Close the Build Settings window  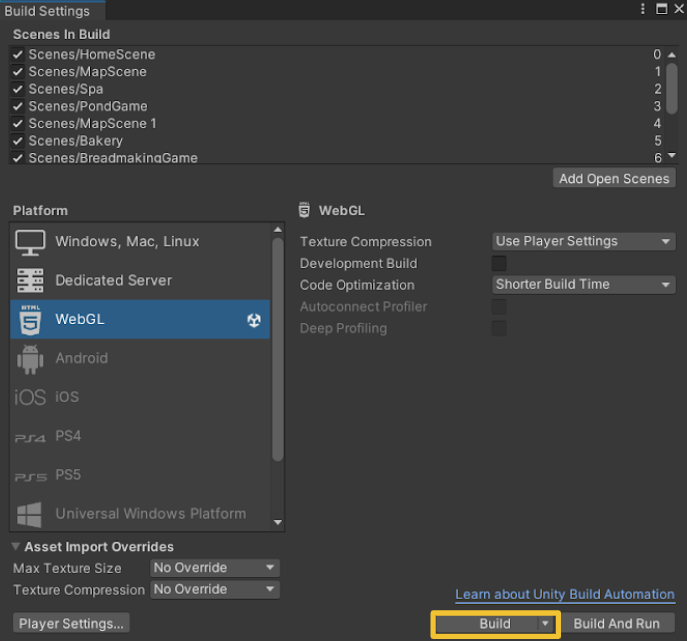(x=679, y=9)
